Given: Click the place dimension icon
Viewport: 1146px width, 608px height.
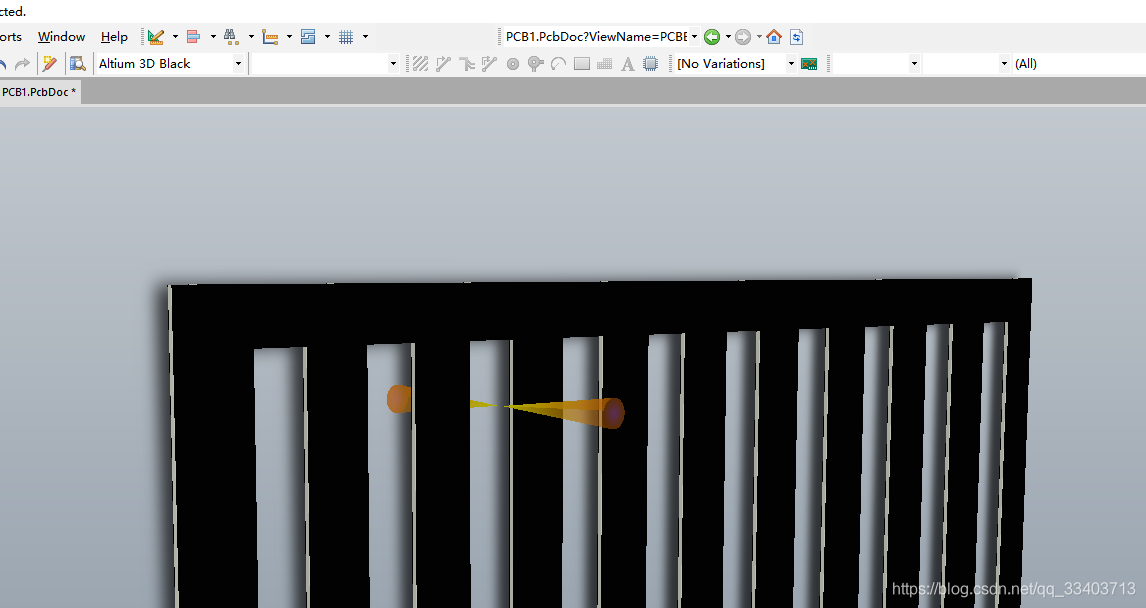Looking at the screenshot, I should click(270, 37).
